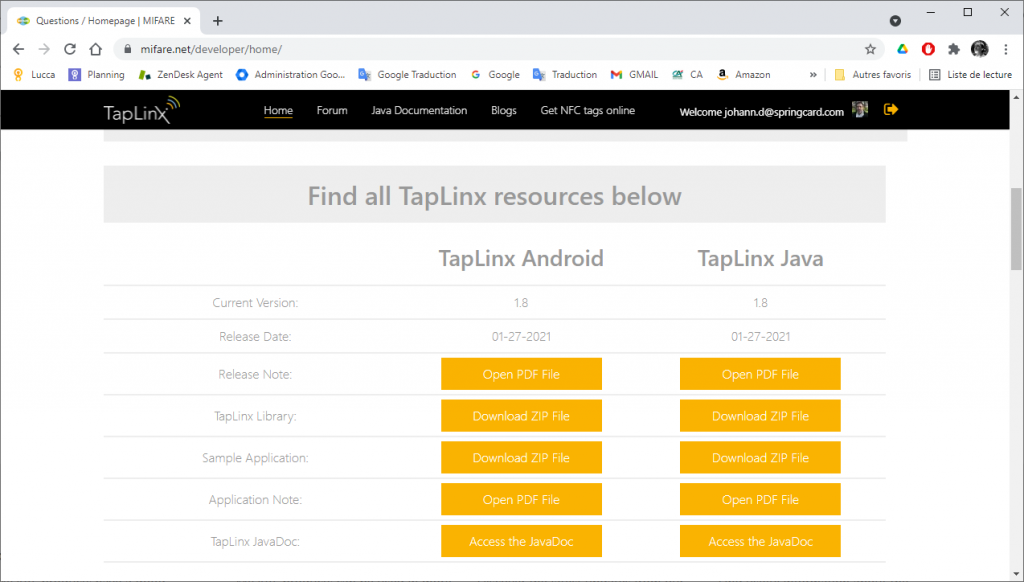Open the browser home page

[x=96, y=49]
